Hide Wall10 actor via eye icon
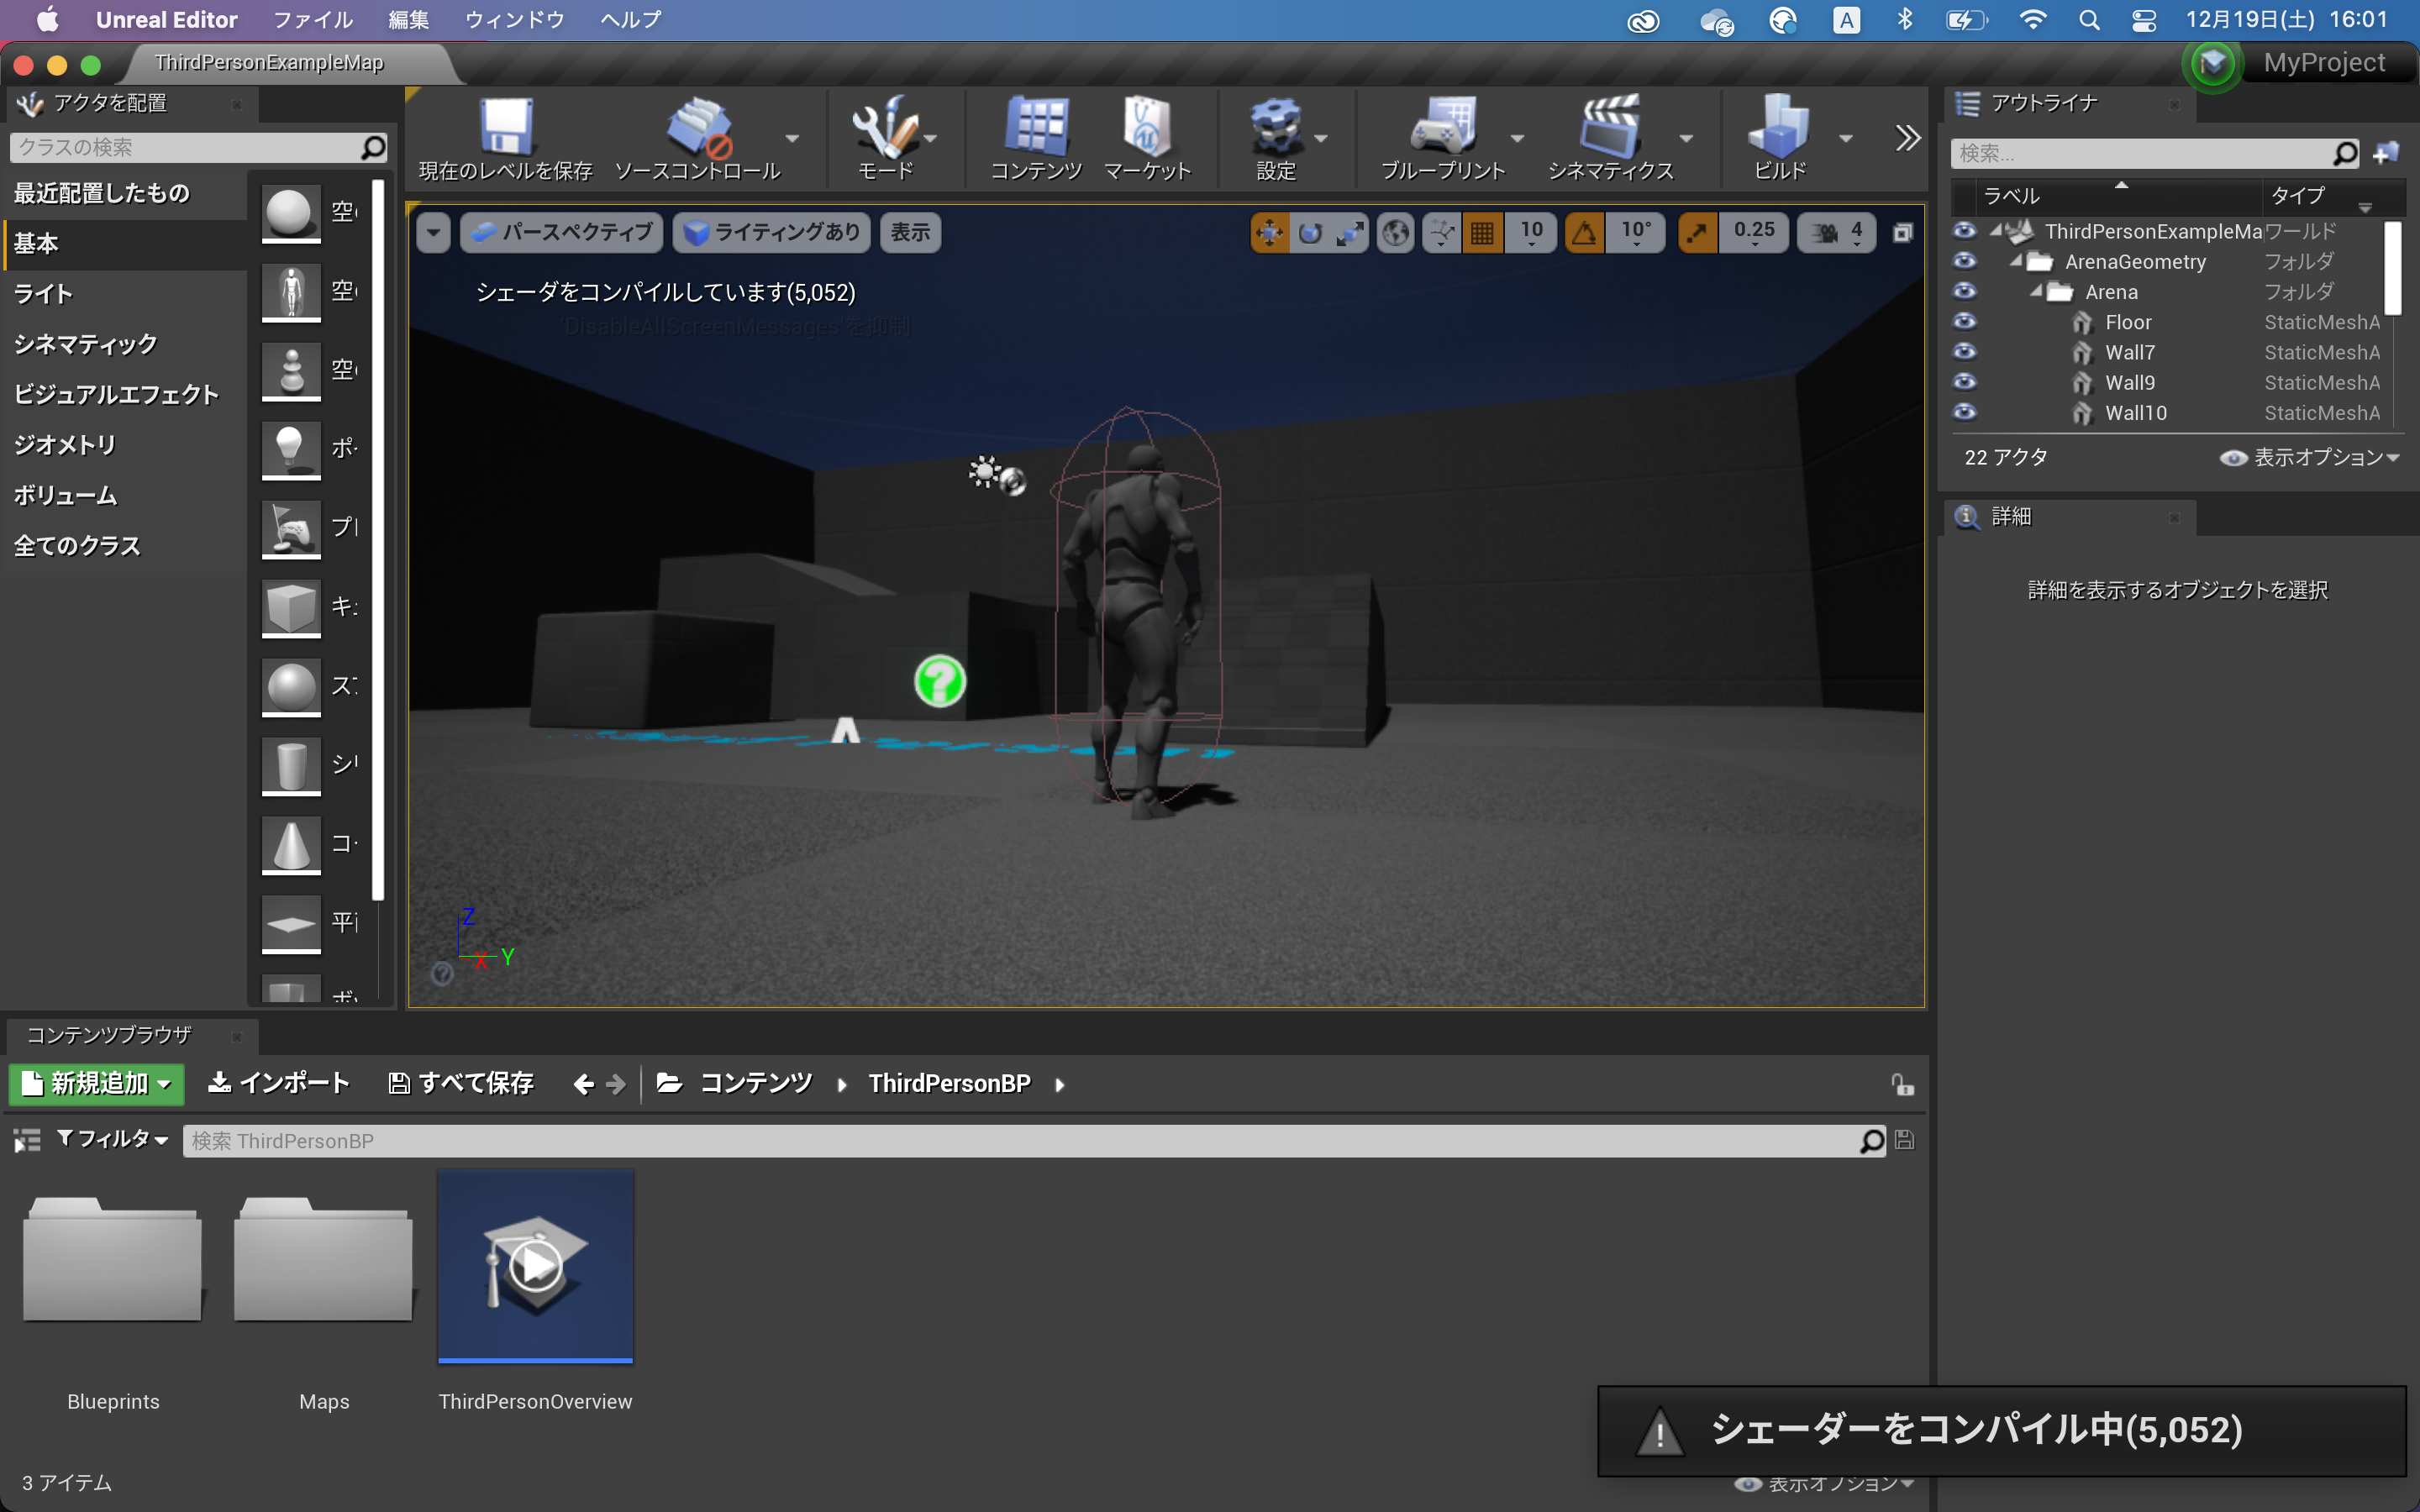Image resolution: width=2420 pixels, height=1512 pixels. pyautogui.click(x=1965, y=411)
